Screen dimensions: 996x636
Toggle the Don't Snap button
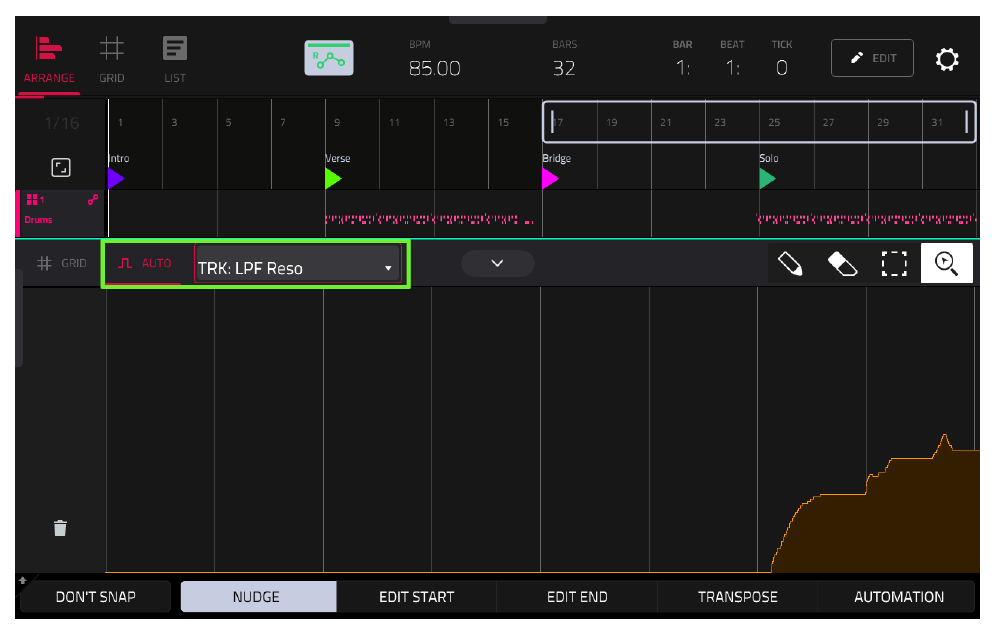click(x=95, y=597)
